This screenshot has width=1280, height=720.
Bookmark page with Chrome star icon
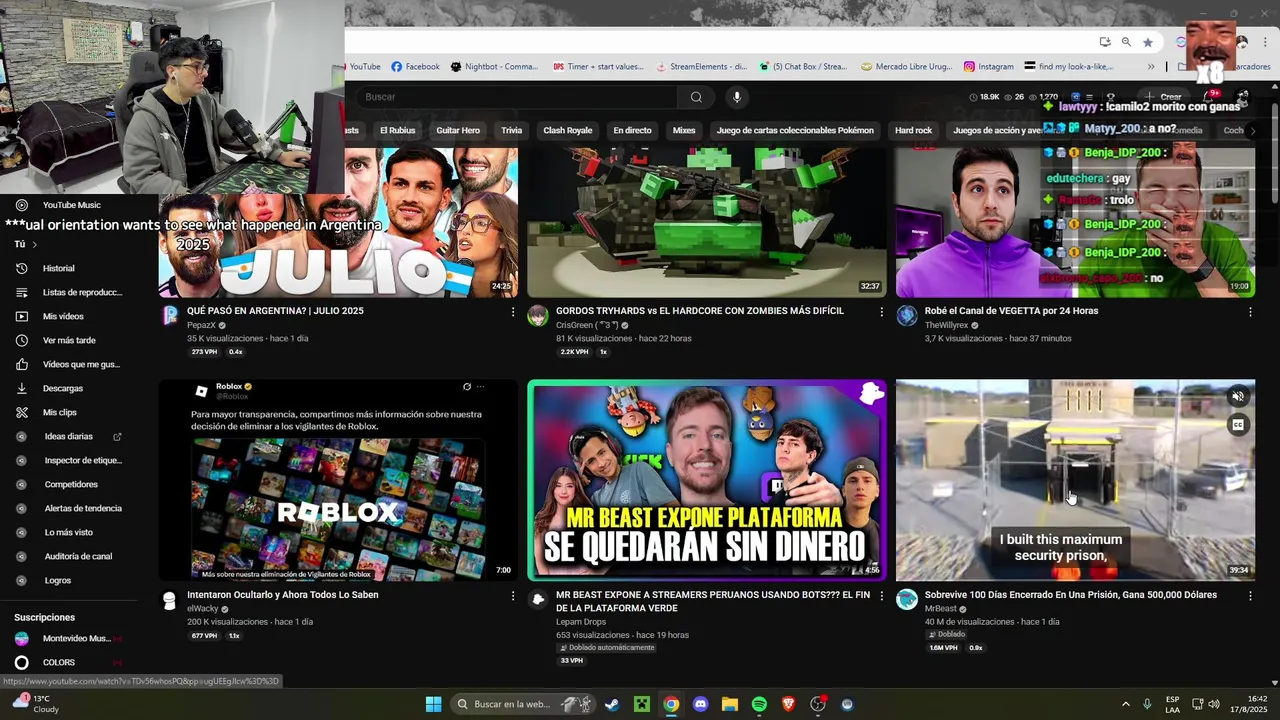pyautogui.click(x=1148, y=42)
